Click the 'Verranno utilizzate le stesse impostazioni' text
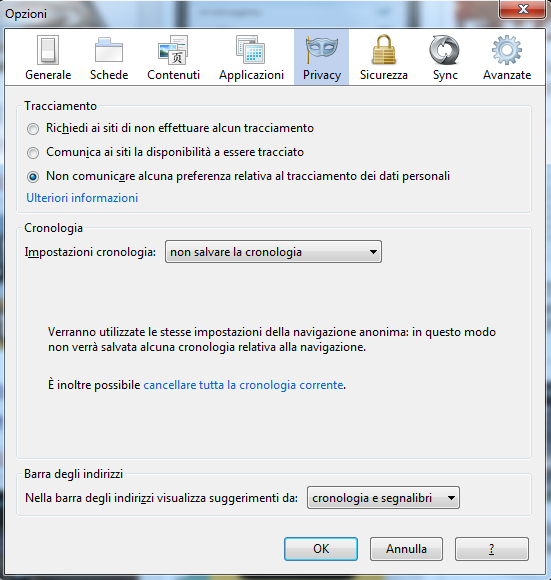The image size is (551, 580). click(x=272, y=340)
